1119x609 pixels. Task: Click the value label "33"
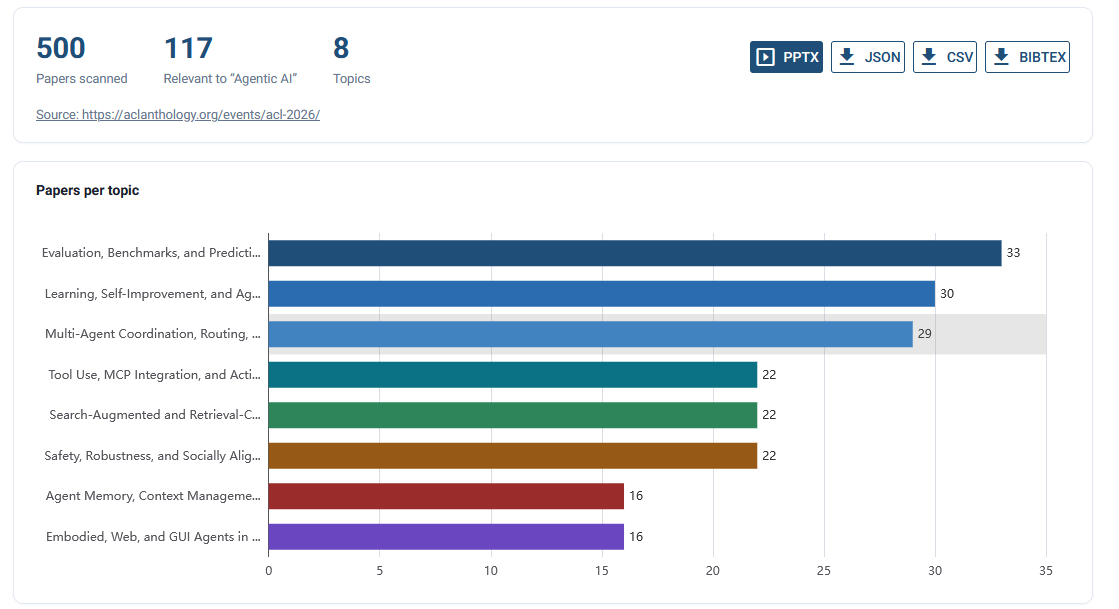pos(1013,253)
